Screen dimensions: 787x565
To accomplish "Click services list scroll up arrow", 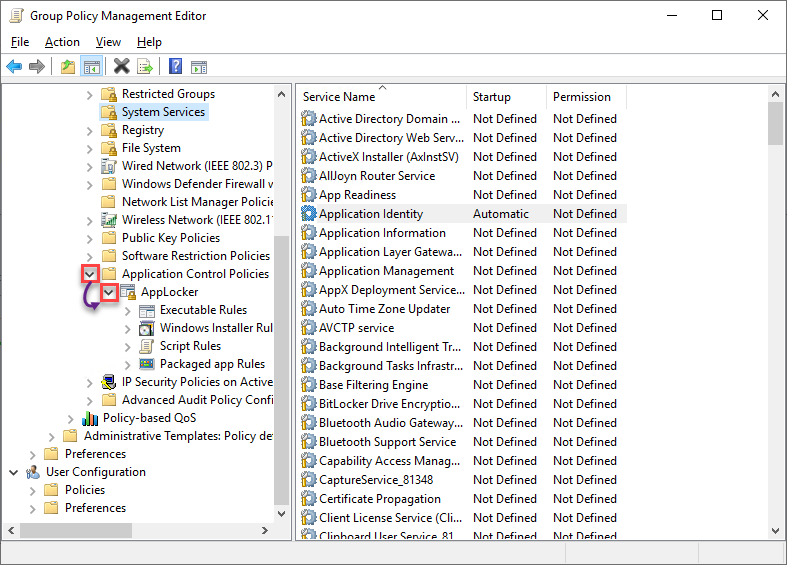I will (x=775, y=94).
